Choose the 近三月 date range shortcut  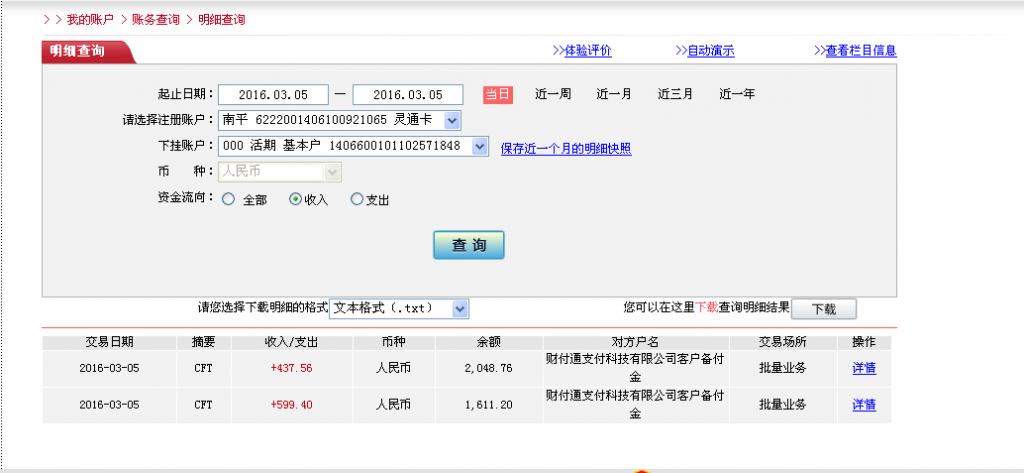coord(675,94)
